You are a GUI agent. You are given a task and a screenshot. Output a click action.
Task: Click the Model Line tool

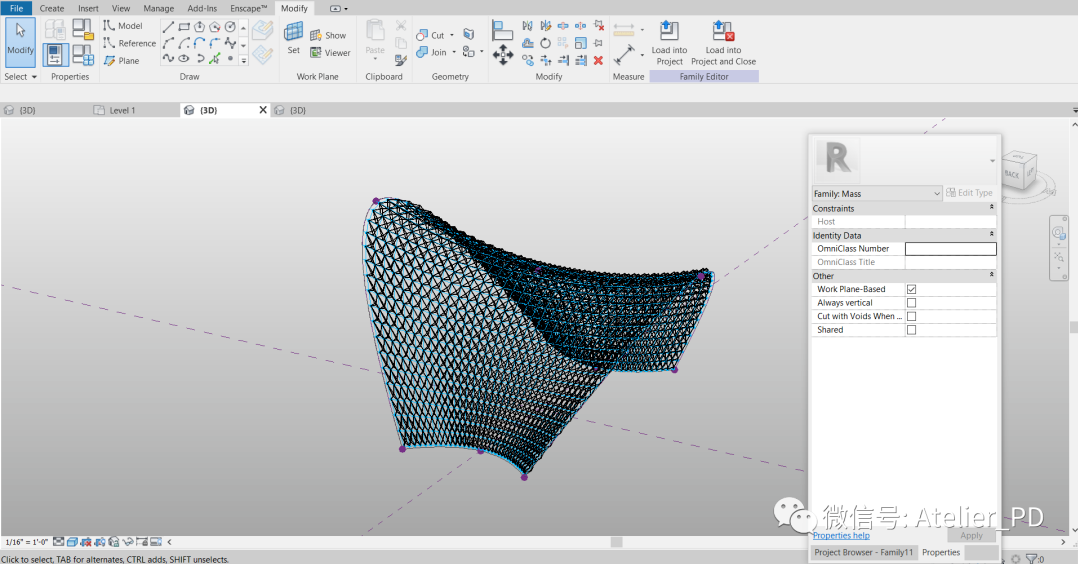click(x=123, y=25)
